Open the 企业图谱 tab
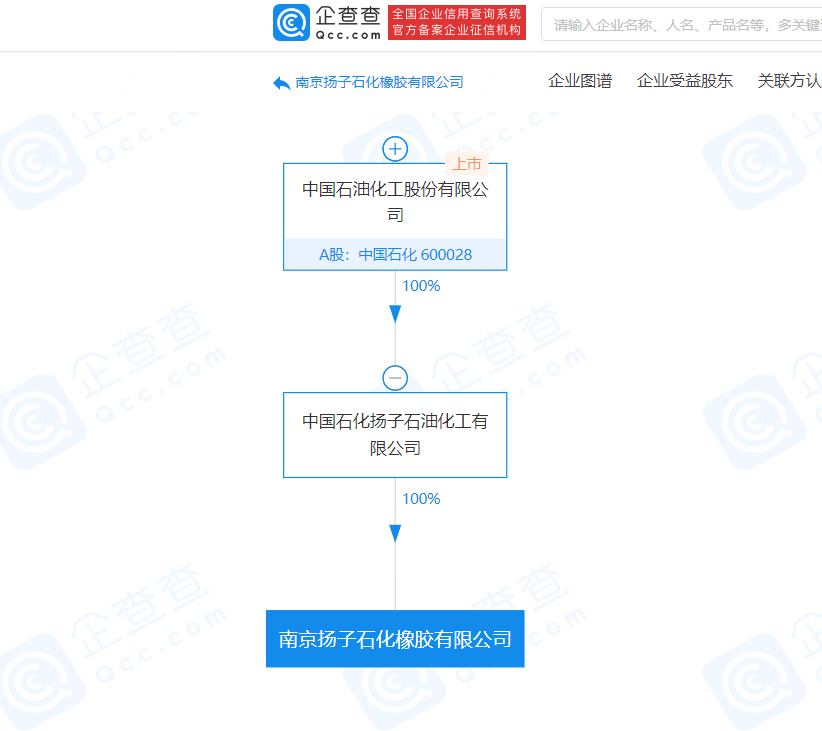The image size is (822, 731). coord(580,81)
